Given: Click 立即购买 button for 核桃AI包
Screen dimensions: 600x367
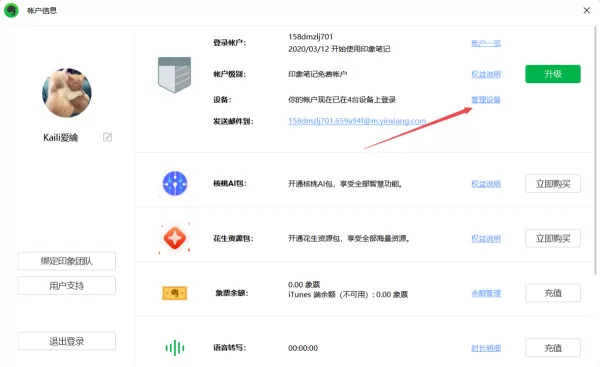Looking at the screenshot, I should coord(553,184).
